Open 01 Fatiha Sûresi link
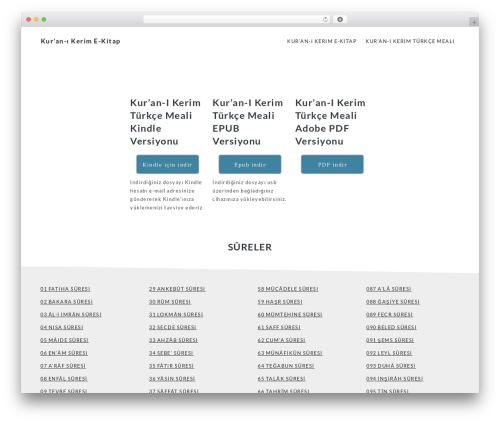The image size is (500, 423). [x=65, y=289]
